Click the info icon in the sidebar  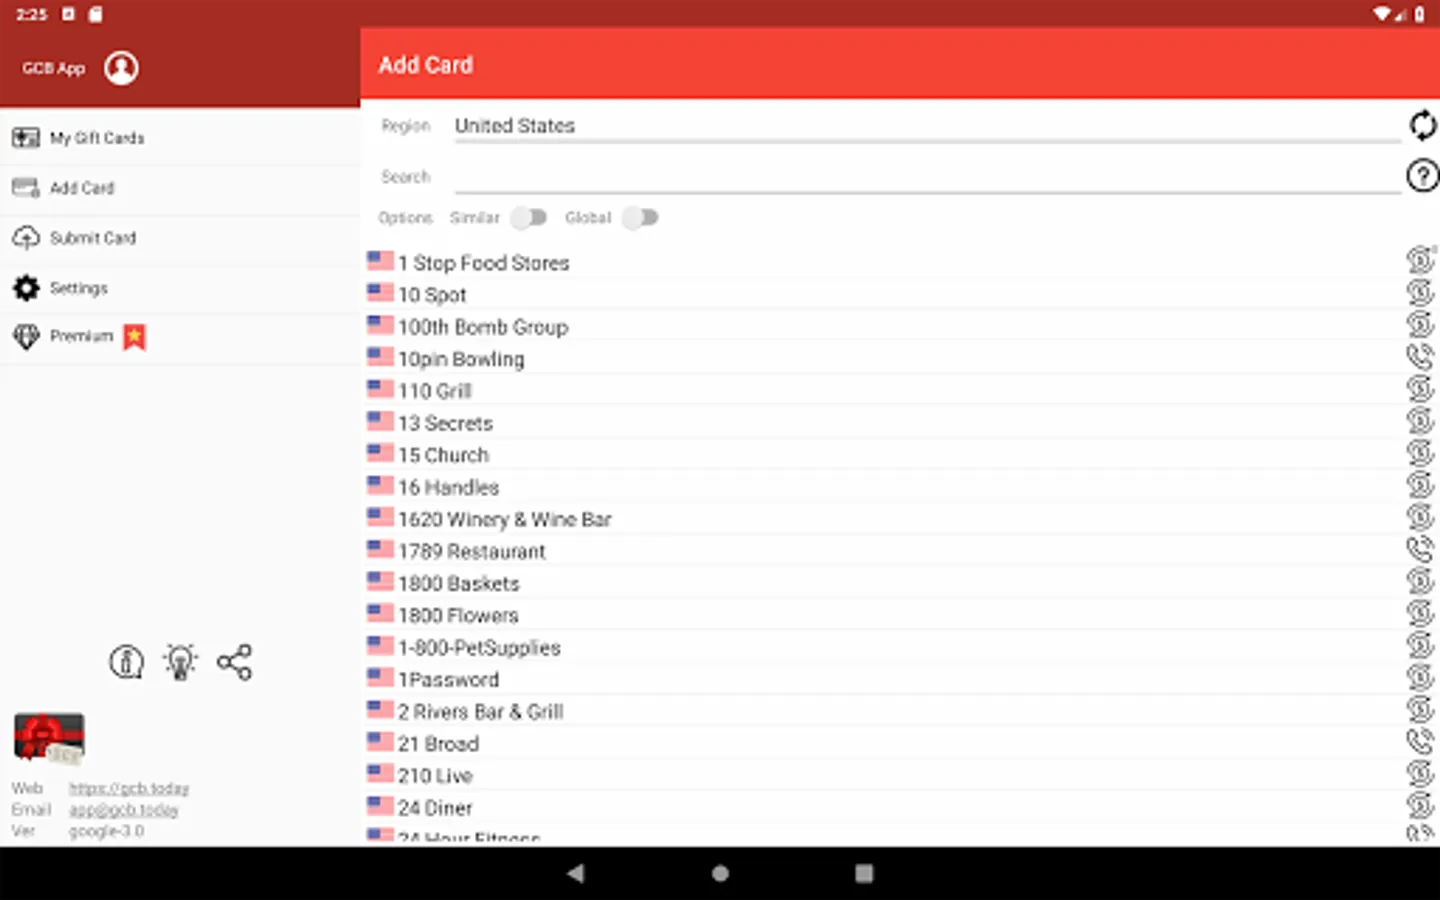pyautogui.click(x=127, y=662)
